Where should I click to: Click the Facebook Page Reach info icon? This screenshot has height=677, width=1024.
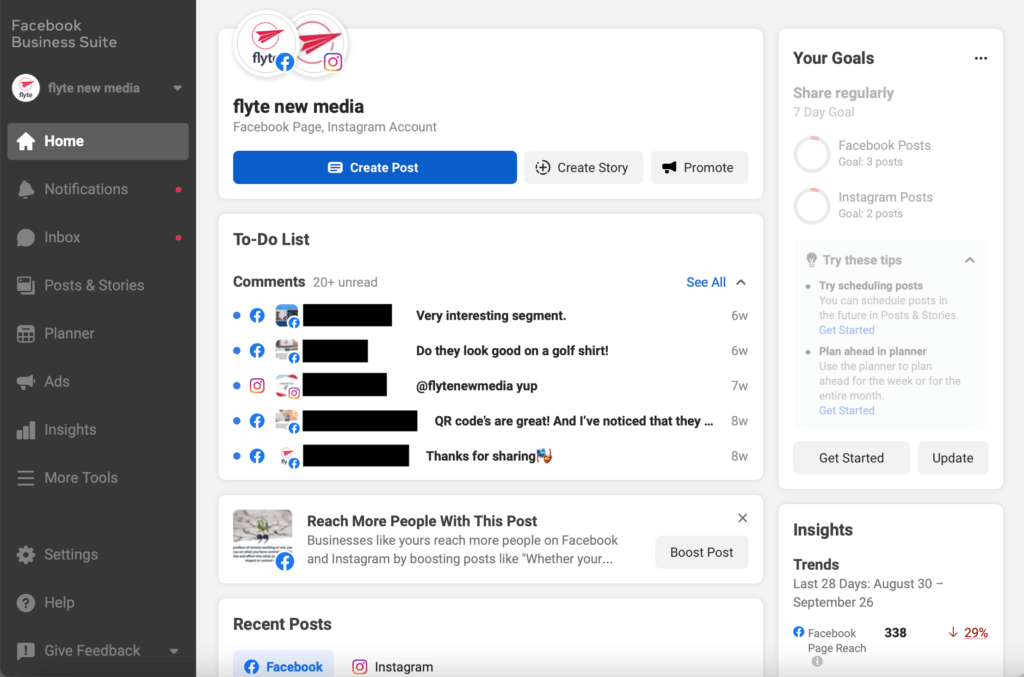pyautogui.click(x=817, y=661)
